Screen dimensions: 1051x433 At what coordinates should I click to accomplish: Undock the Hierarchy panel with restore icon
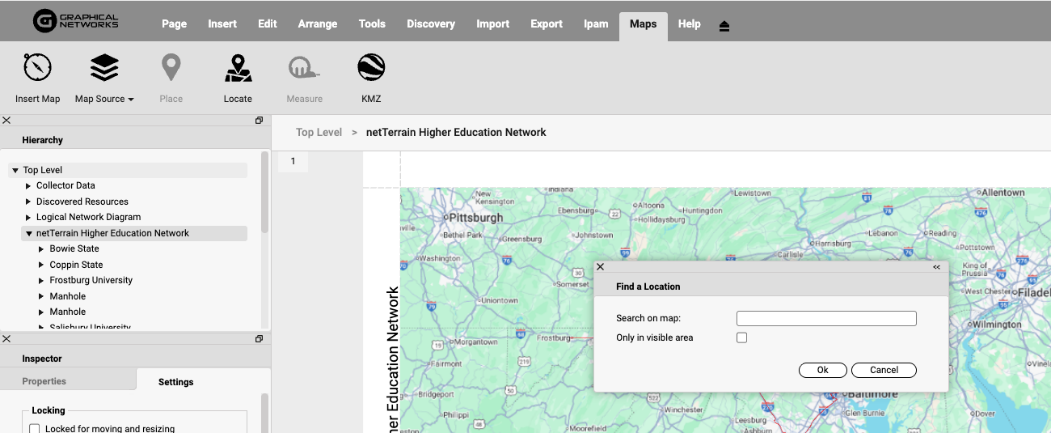click(x=259, y=120)
